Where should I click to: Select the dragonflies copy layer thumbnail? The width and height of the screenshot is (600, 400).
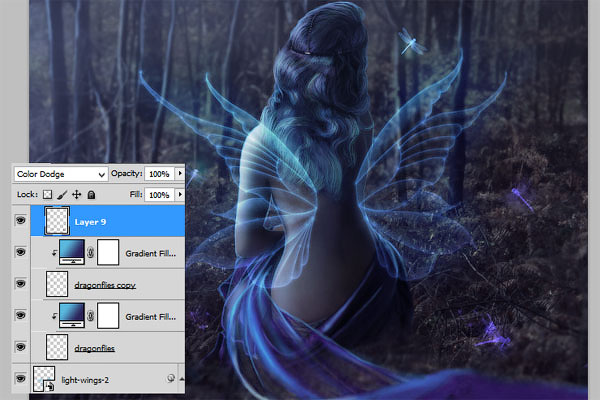tap(57, 284)
